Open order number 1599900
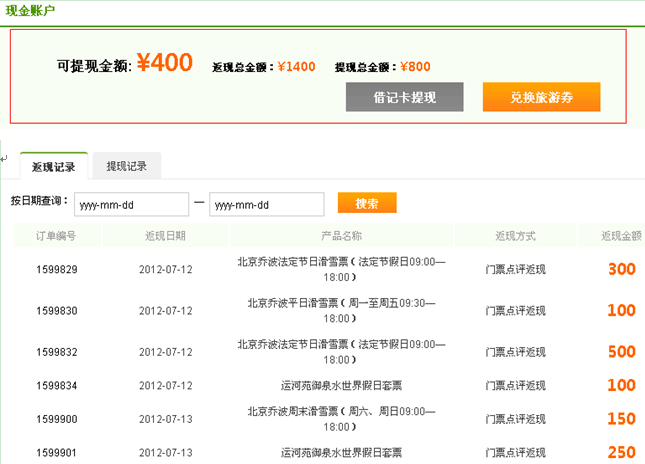The height and width of the screenshot is (464, 645). click(x=57, y=419)
